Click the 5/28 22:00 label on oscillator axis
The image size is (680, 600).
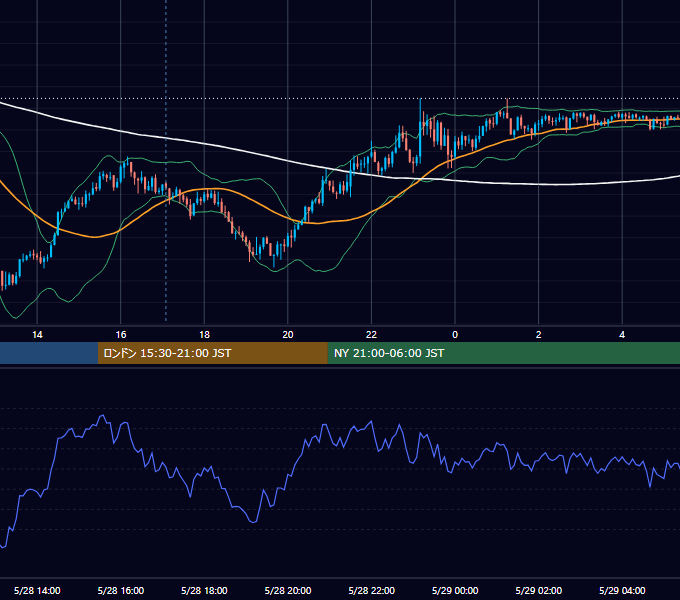tap(372, 590)
